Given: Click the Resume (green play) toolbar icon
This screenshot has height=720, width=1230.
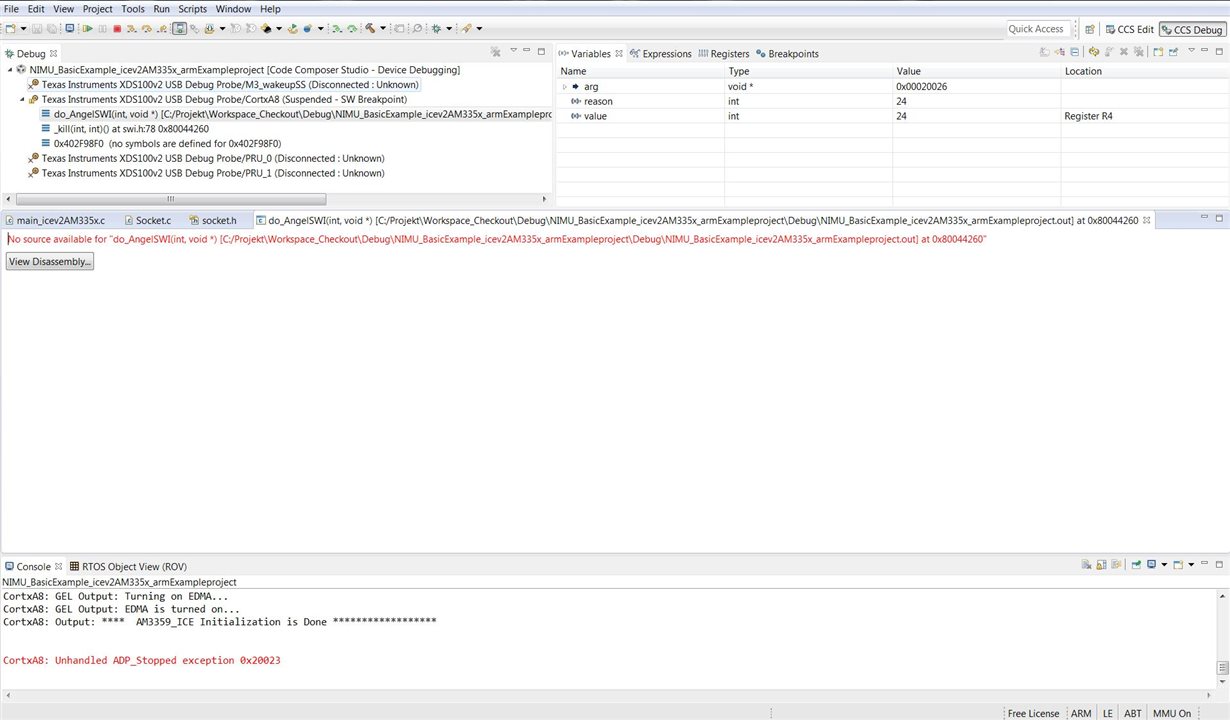Looking at the screenshot, I should click(87, 29).
